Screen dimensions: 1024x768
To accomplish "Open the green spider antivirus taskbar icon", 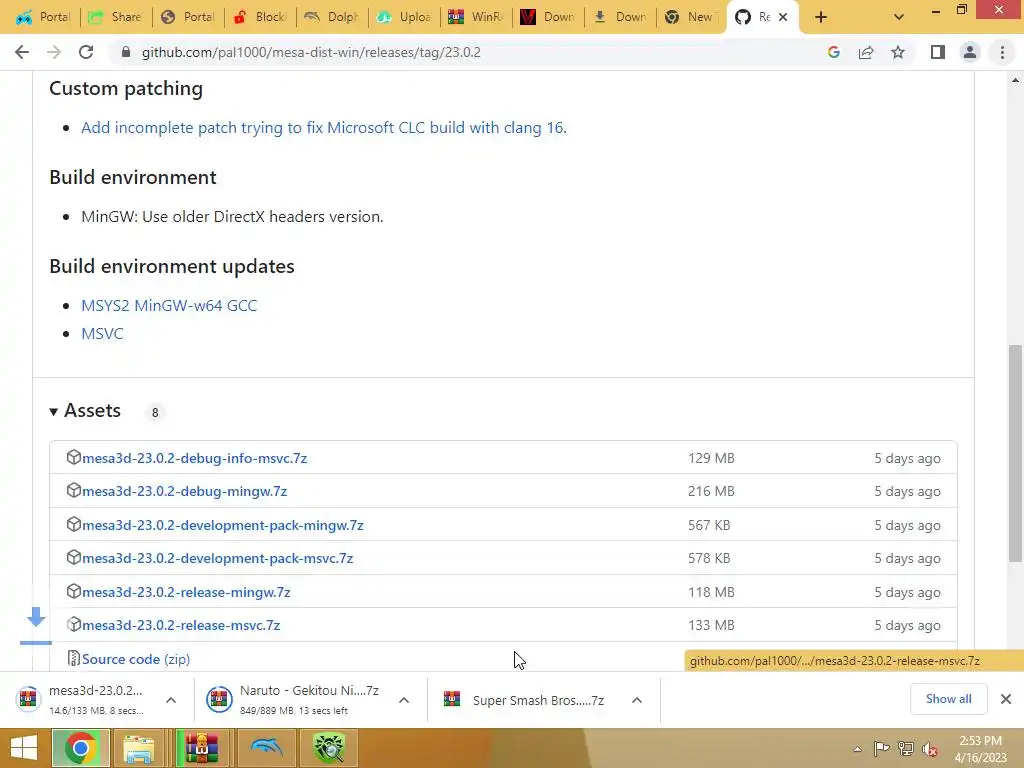I will point(330,748).
